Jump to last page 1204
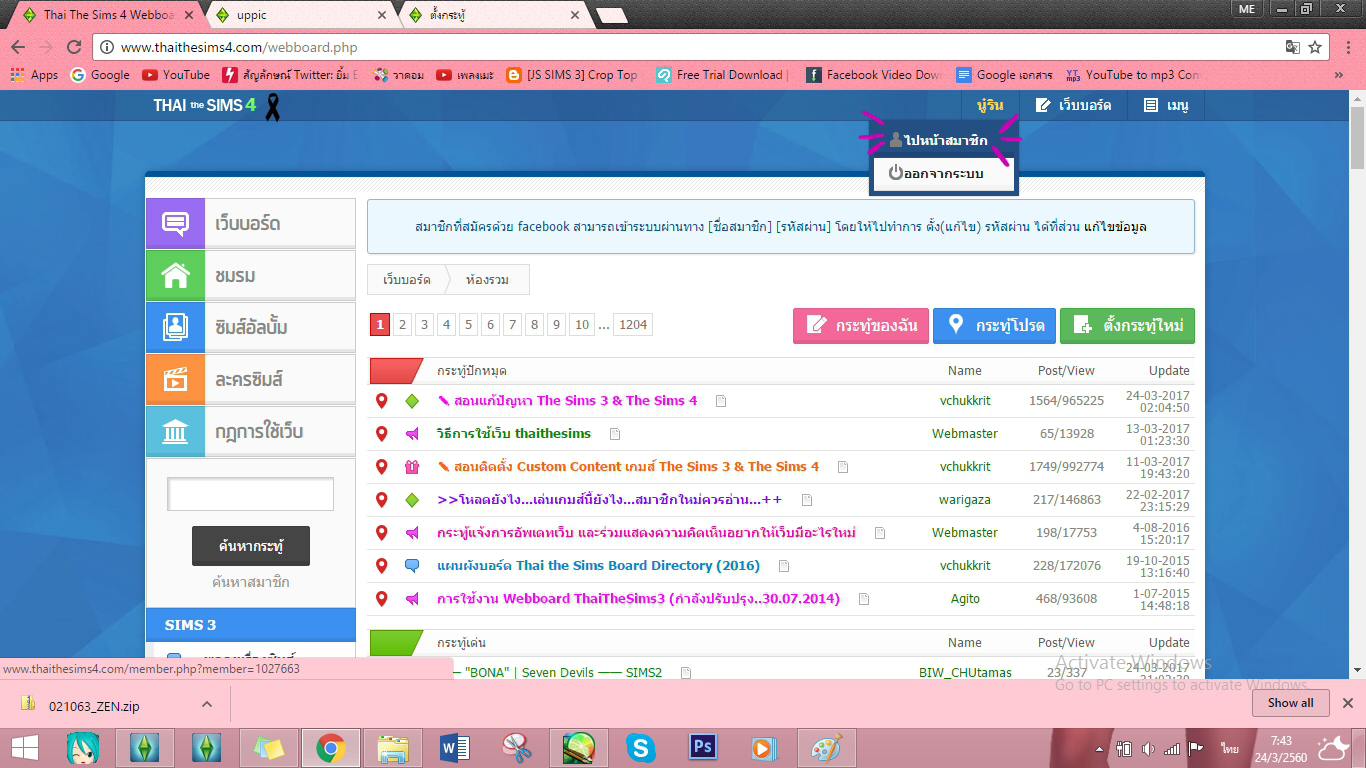 (x=633, y=325)
